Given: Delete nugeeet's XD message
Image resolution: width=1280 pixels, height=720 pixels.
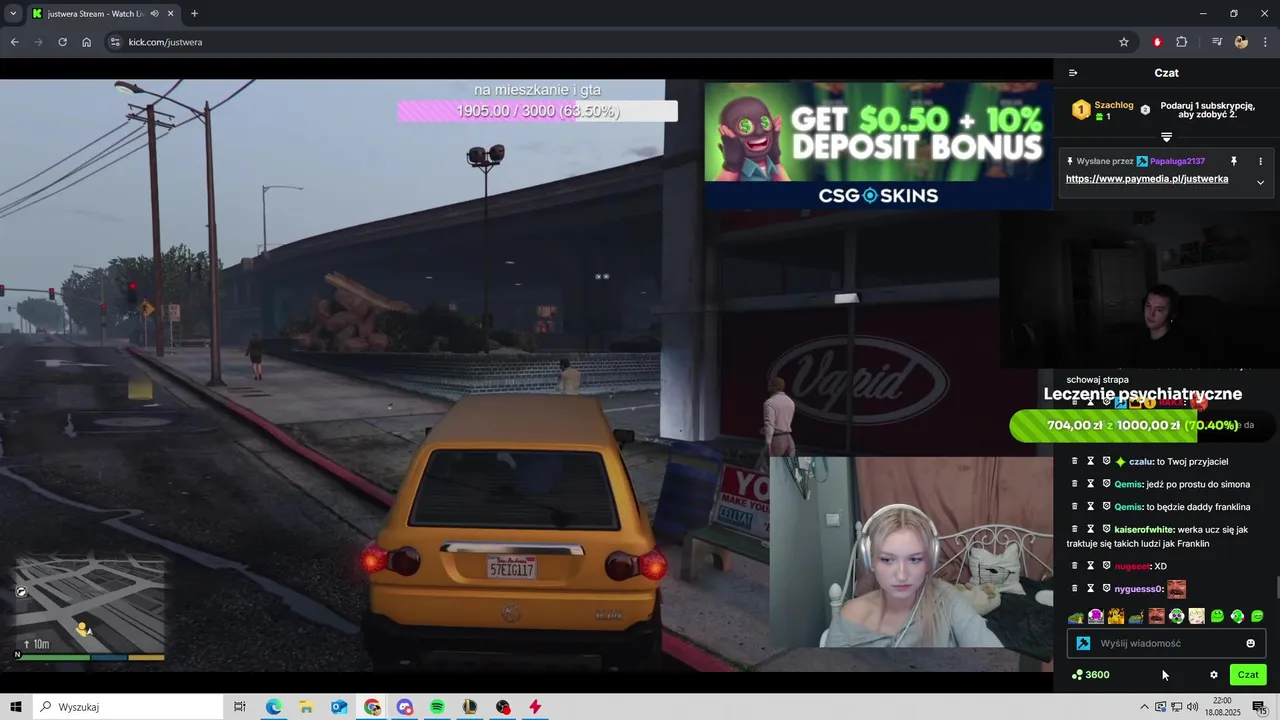Looking at the screenshot, I should point(1075,566).
